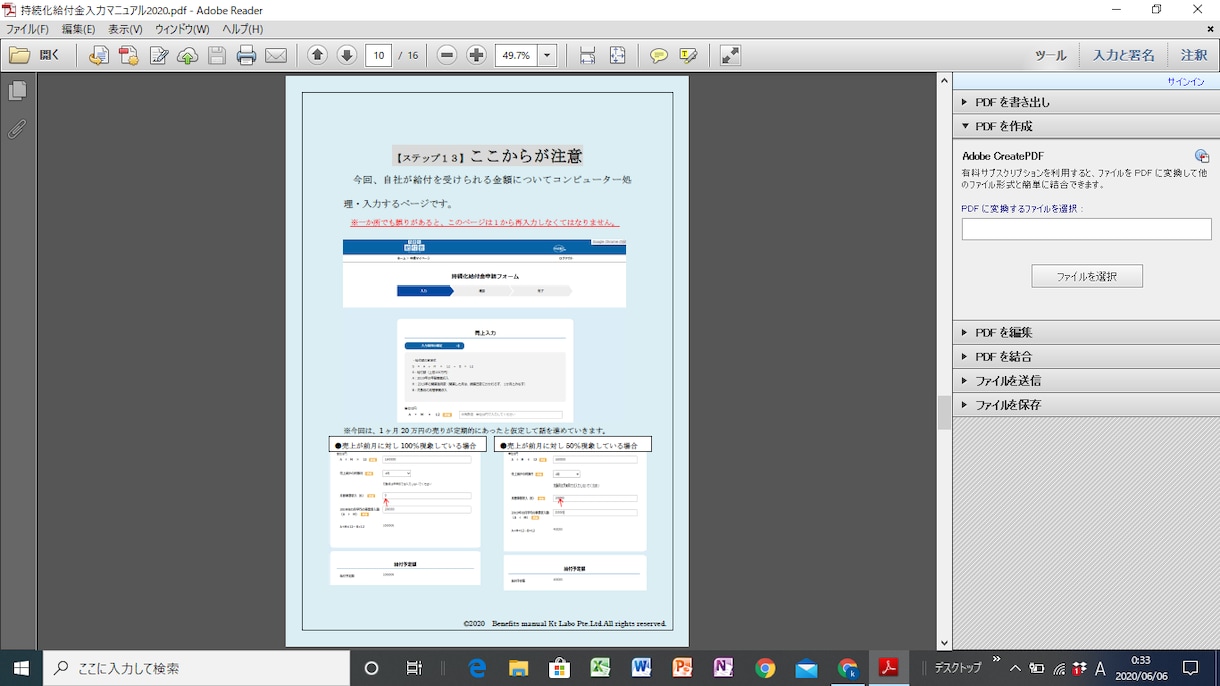
Task: Click the fit width scrolling icon
Action: point(588,56)
